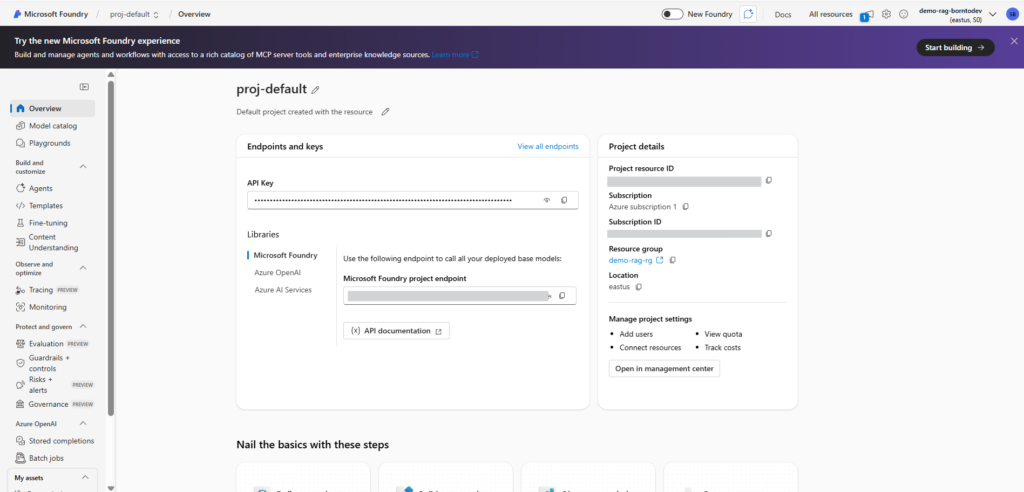The width and height of the screenshot is (1024, 492).
Task: Click the Start building button
Action: coord(955,47)
